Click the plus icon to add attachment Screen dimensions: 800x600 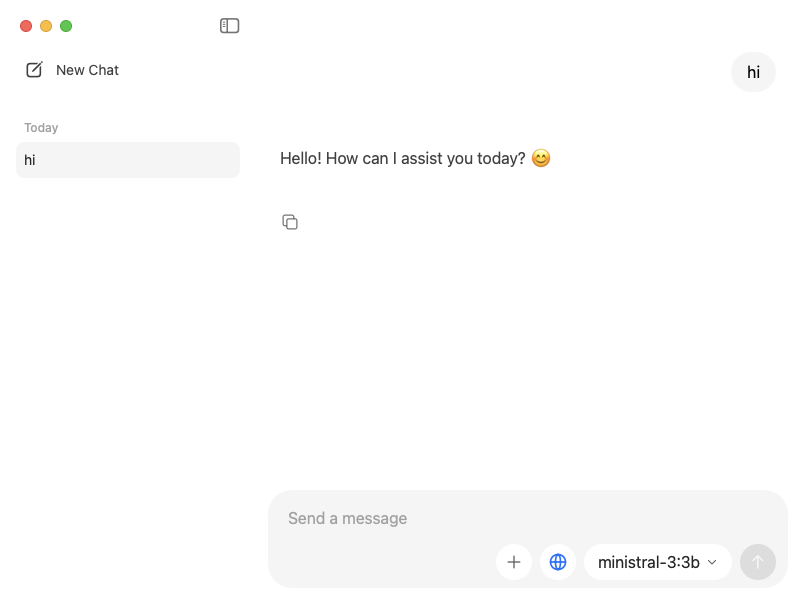point(514,562)
